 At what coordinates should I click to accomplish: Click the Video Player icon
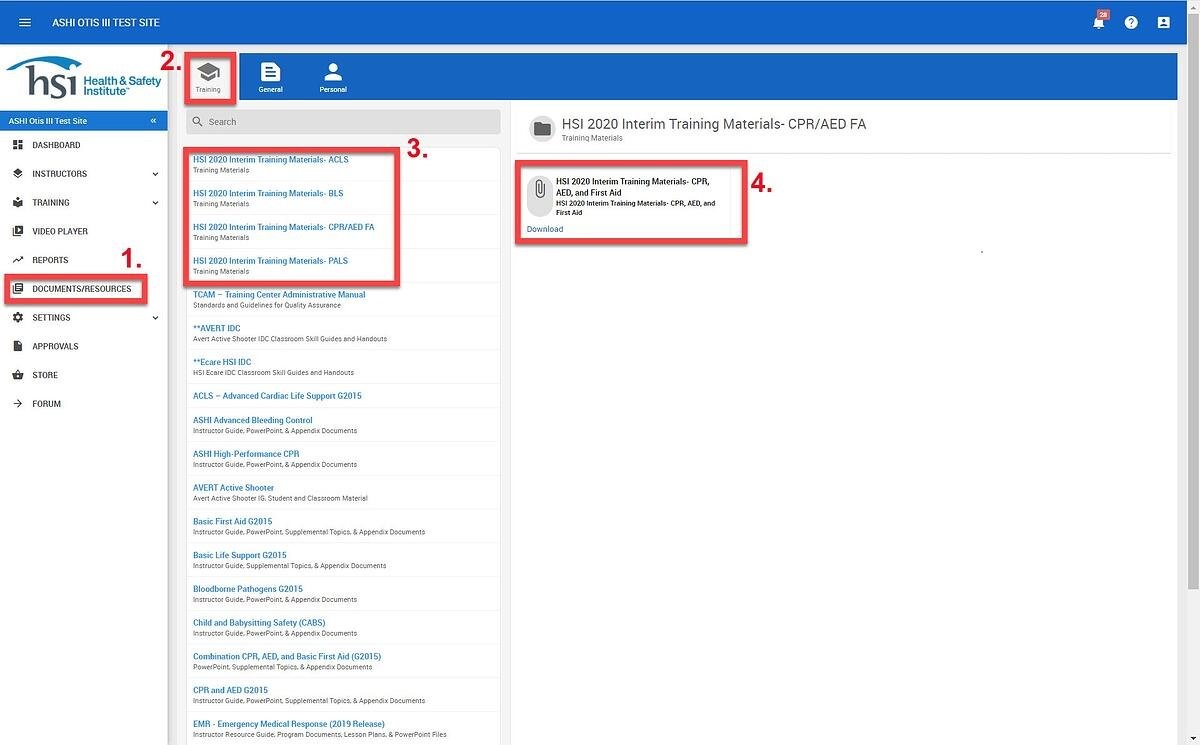18,231
